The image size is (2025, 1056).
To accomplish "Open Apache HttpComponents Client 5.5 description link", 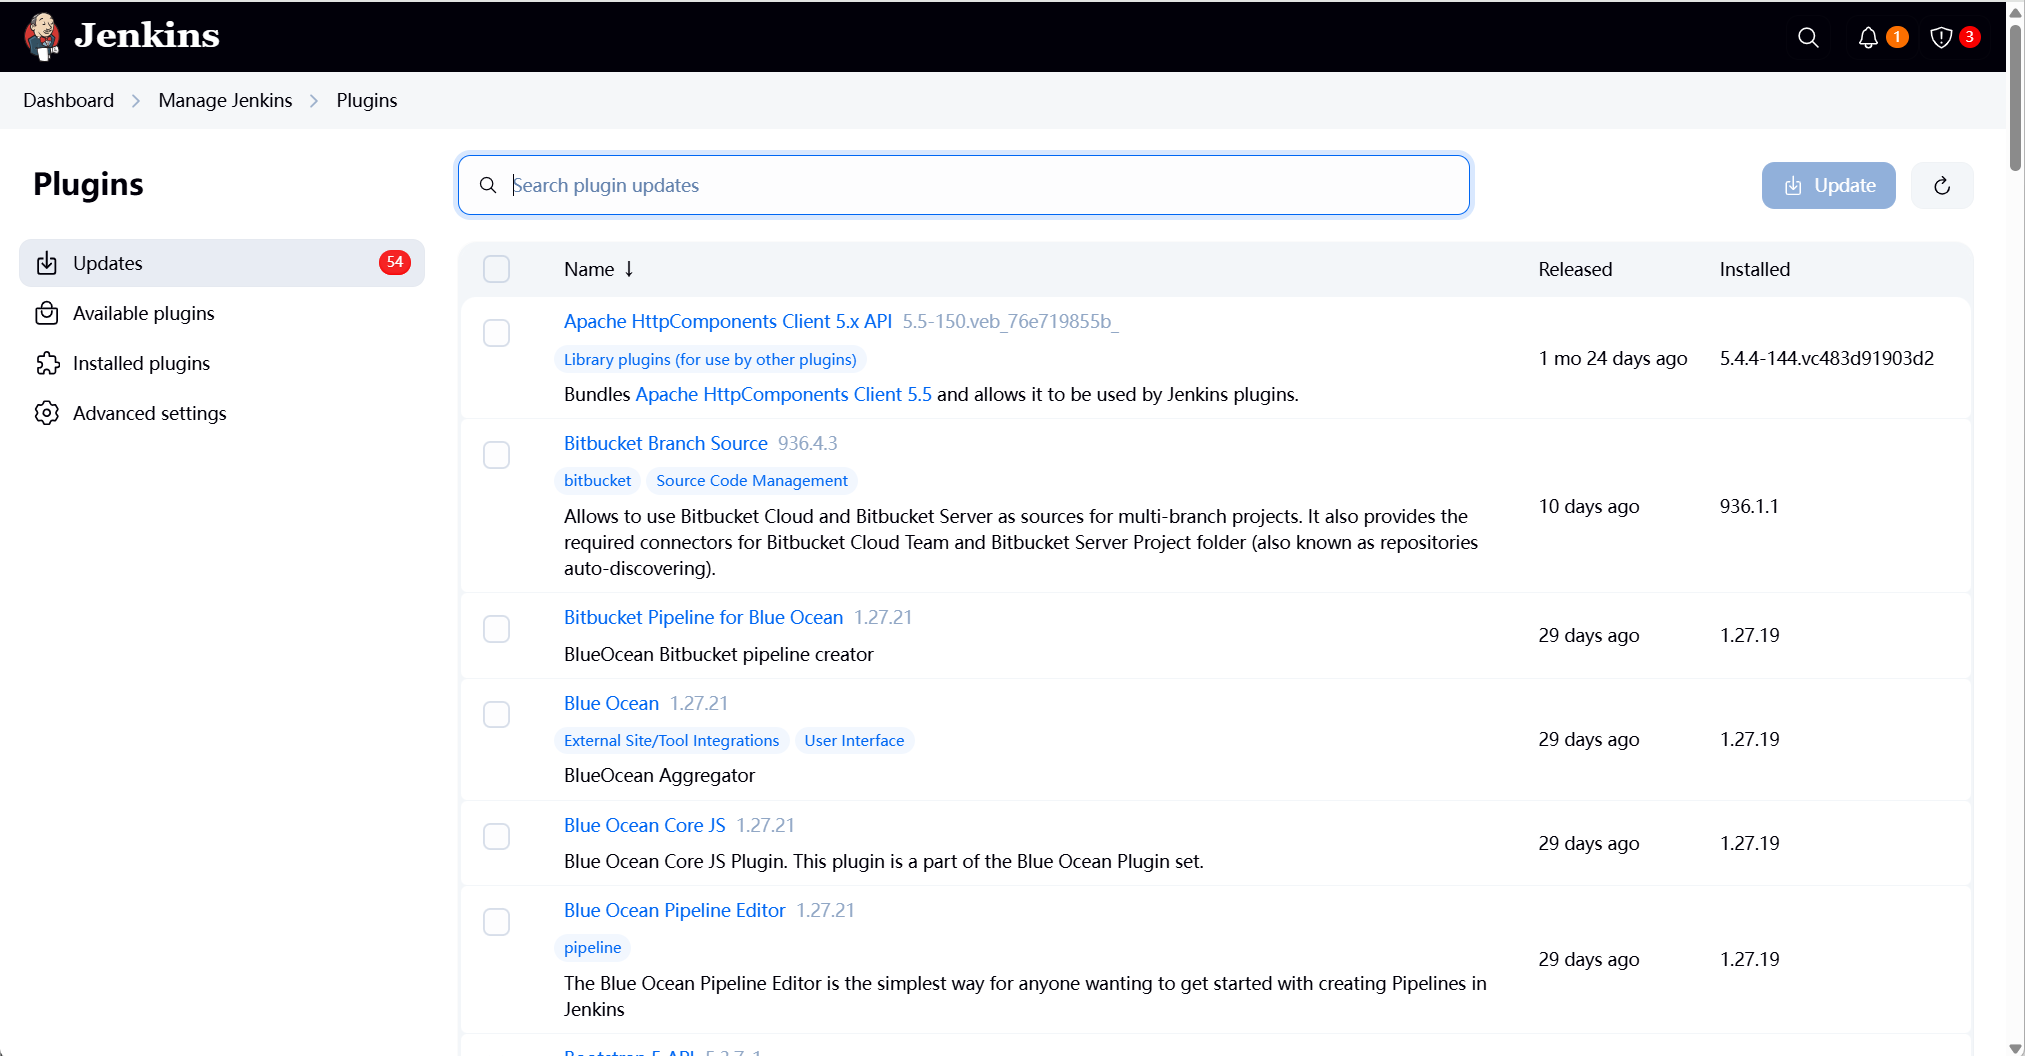I will [x=783, y=394].
